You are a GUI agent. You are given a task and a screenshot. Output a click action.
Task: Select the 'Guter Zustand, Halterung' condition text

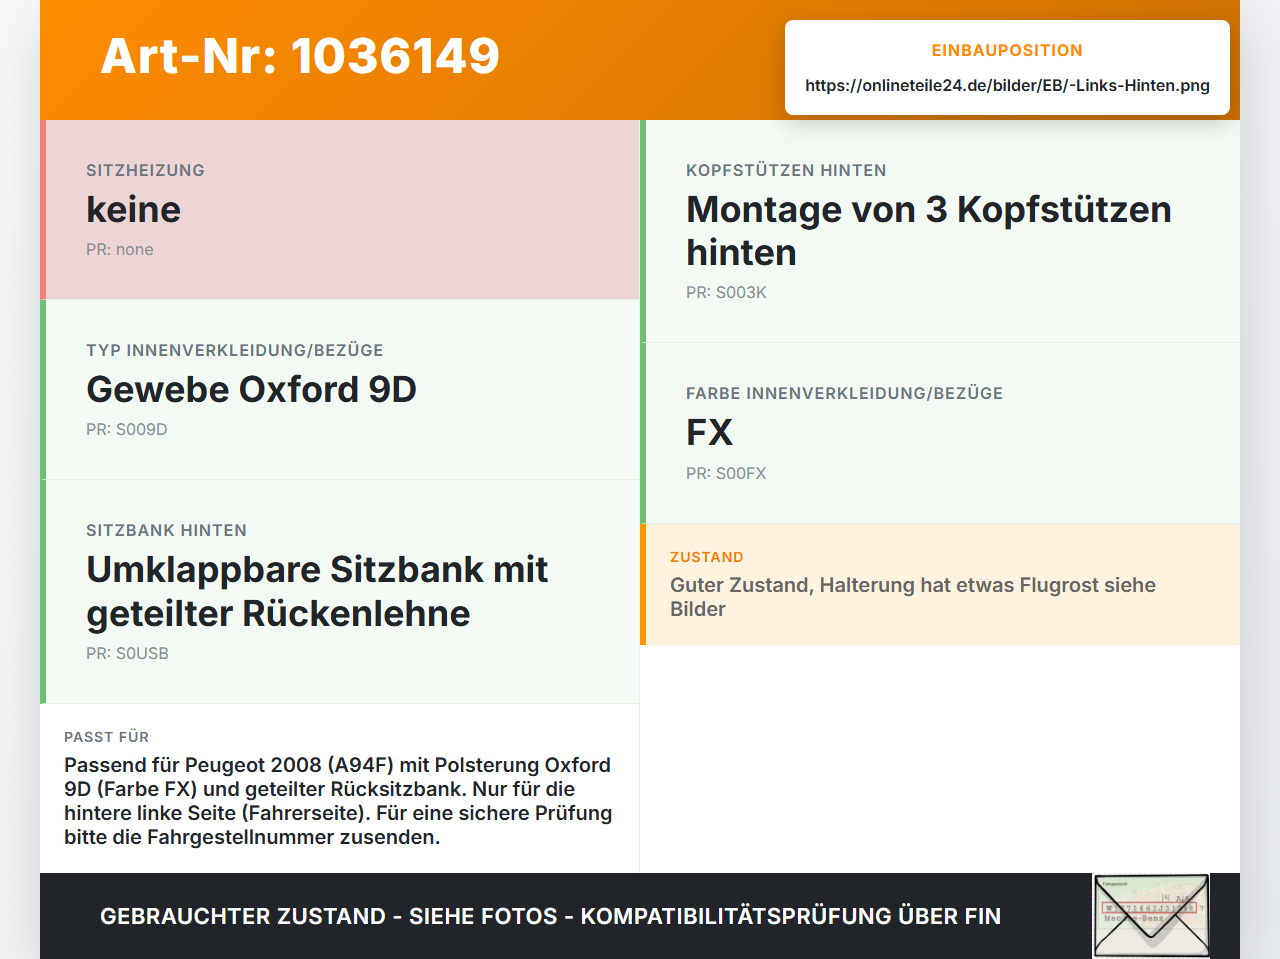tap(913, 597)
